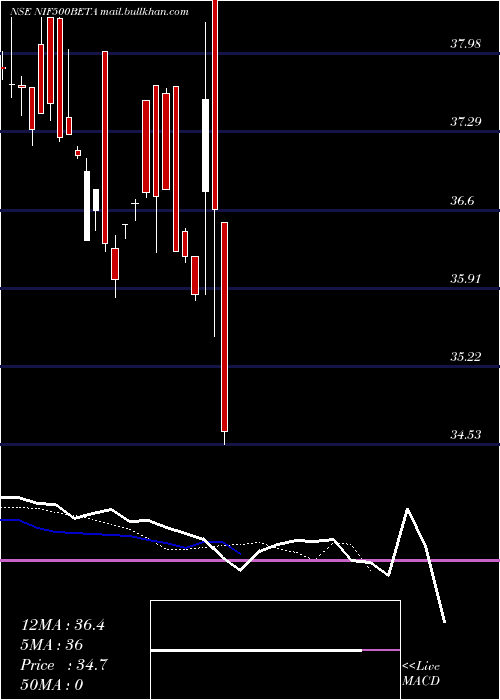Click the tall white candlestick body
This screenshot has height=700, width=500.
pyautogui.click(x=205, y=146)
